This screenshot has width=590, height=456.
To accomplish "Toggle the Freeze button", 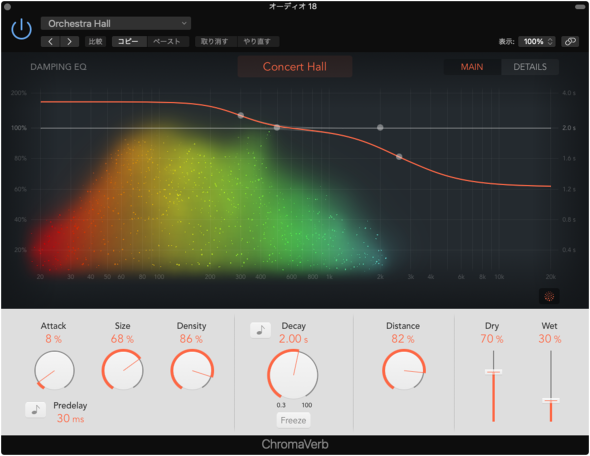I will (x=293, y=420).
